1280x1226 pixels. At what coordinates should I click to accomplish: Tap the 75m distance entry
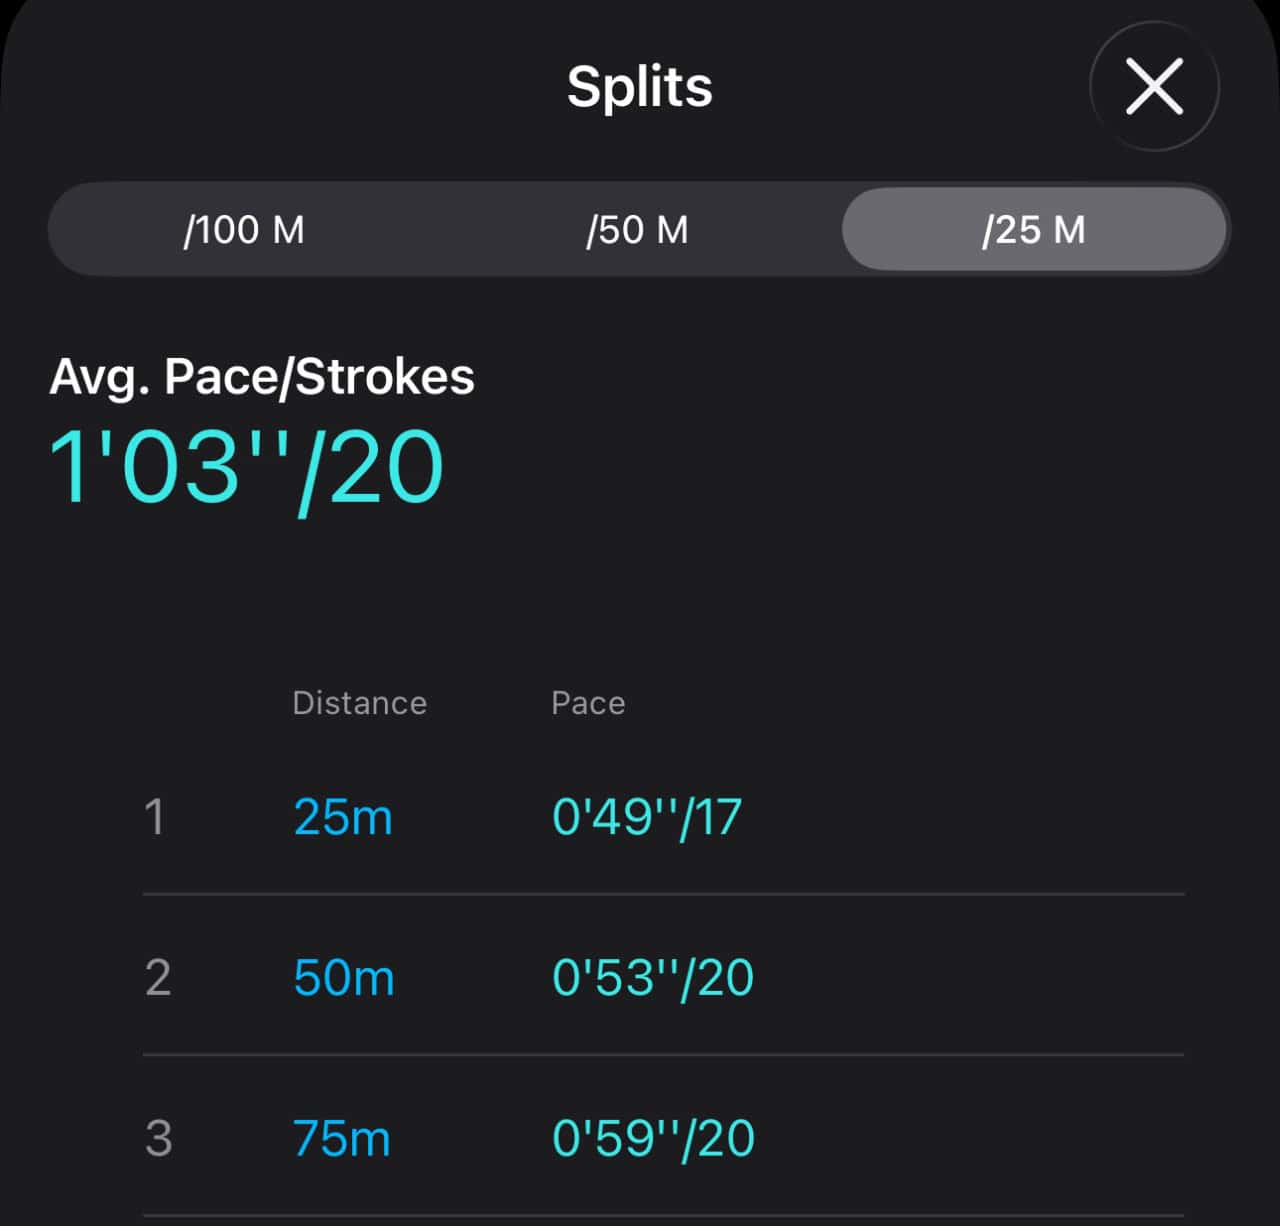[342, 1138]
